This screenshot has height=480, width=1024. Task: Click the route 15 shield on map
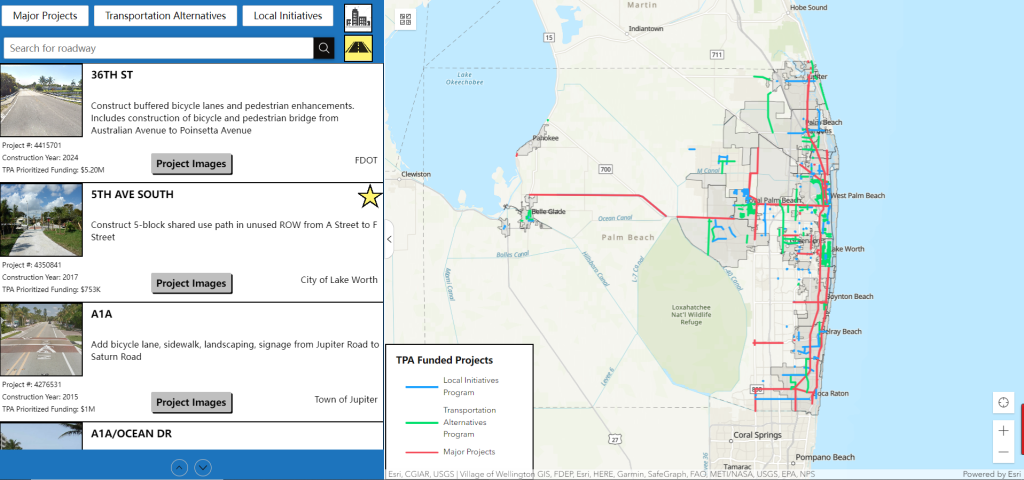coord(549,37)
